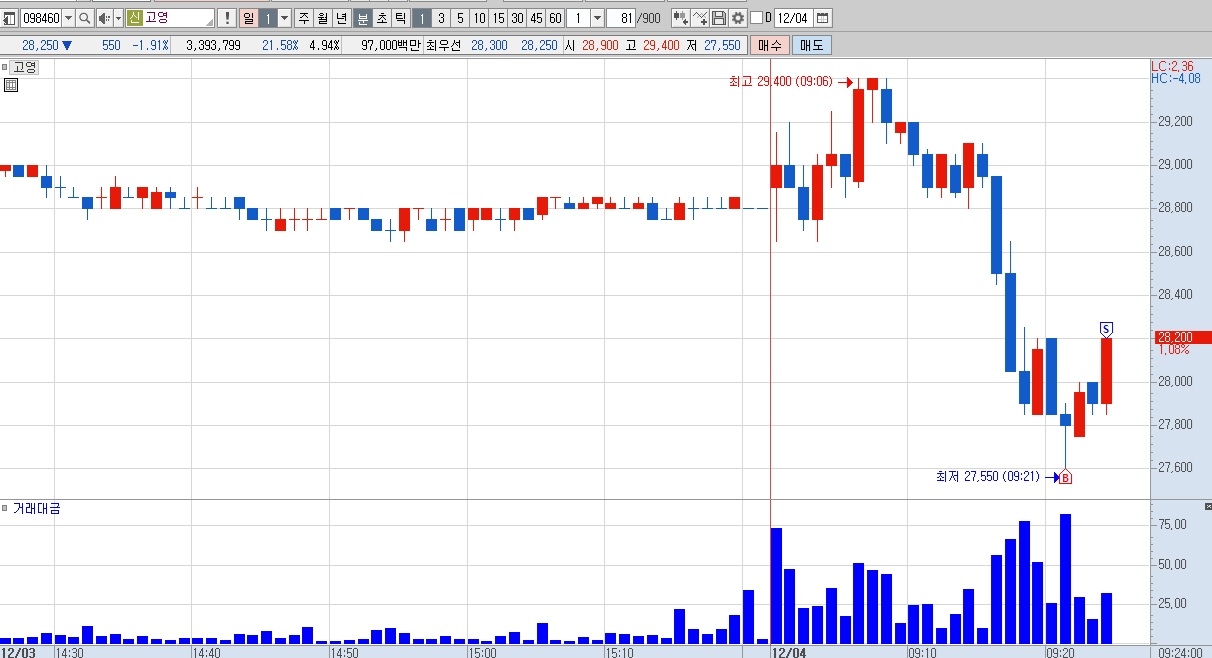
Task: Click the 매수 buy button
Action: [x=771, y=45]
